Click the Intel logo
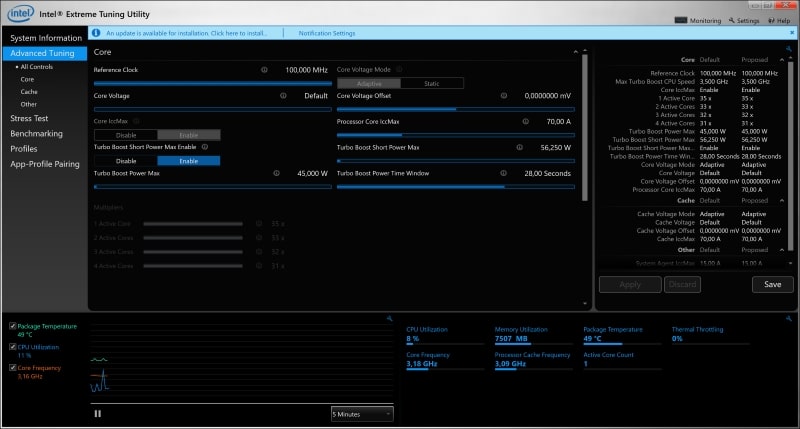This screenshot has height=429, width=800. tap(20, 13)
